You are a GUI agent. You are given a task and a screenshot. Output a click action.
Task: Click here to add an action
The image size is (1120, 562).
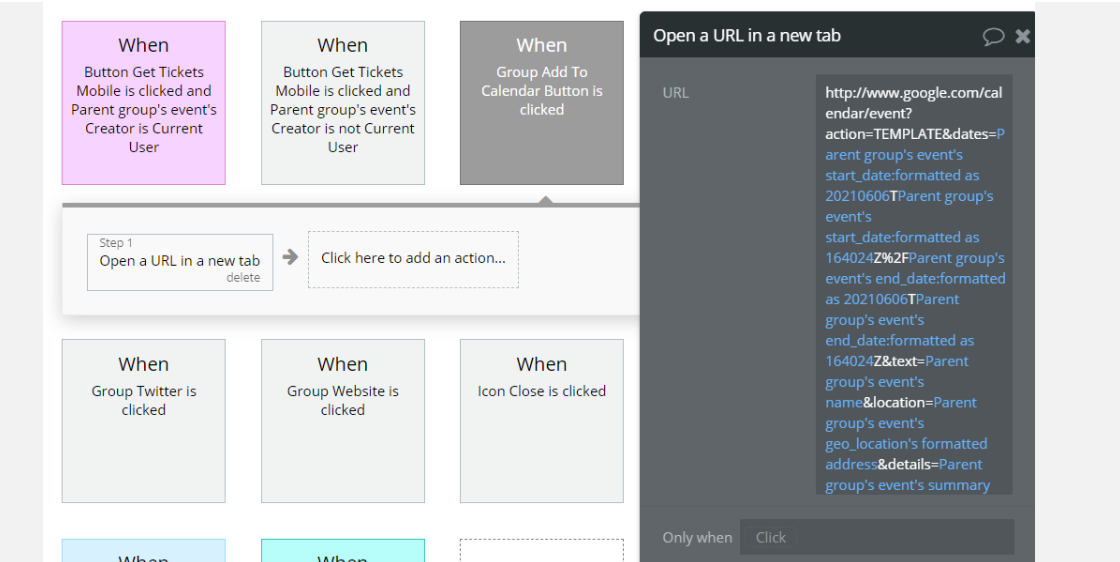413,259
